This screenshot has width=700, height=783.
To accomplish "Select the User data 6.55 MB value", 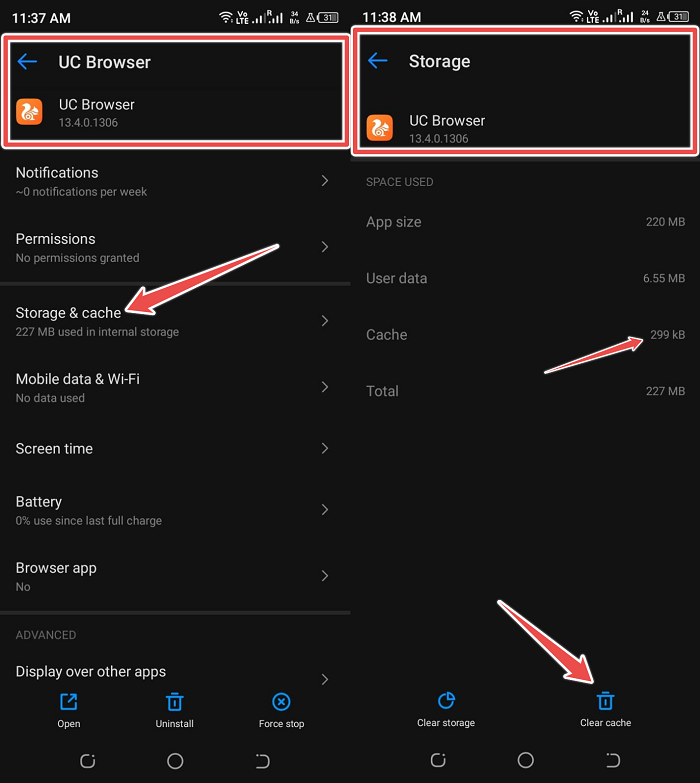I will pyautogui.click(x=664, y=278).
